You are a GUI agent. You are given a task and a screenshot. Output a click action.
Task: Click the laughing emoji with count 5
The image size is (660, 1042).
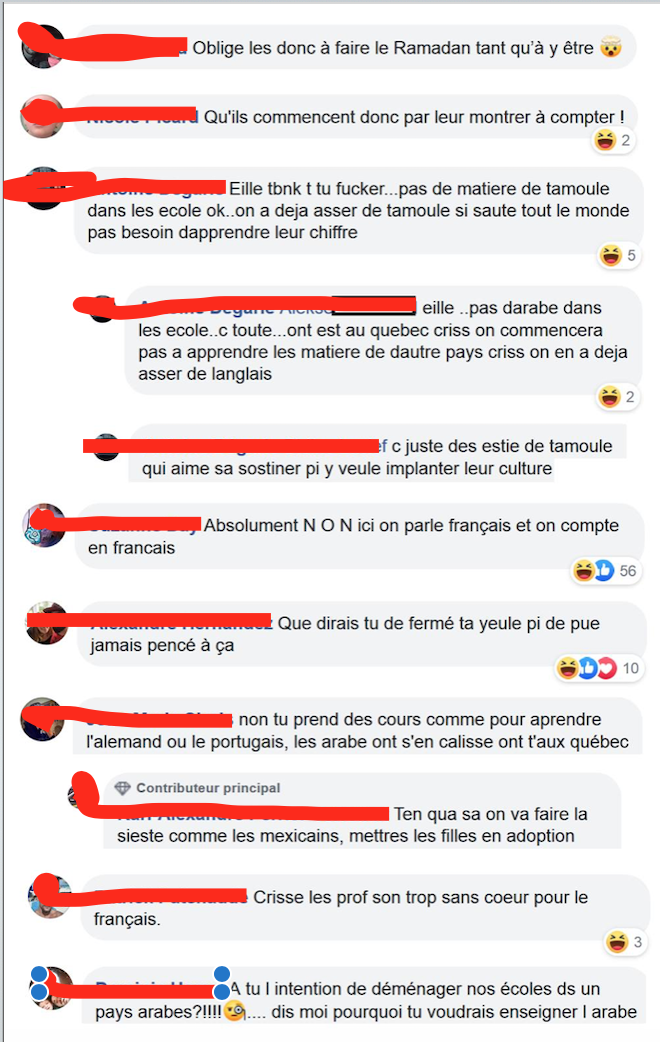pos(610,255)
